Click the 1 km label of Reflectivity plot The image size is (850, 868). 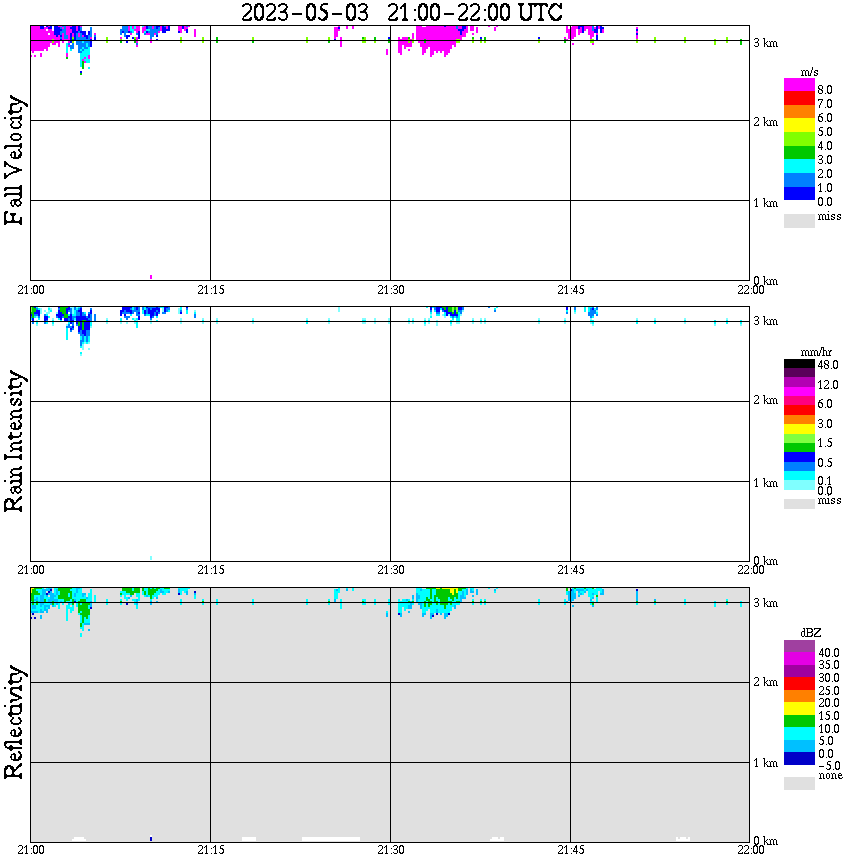point(765,763)
